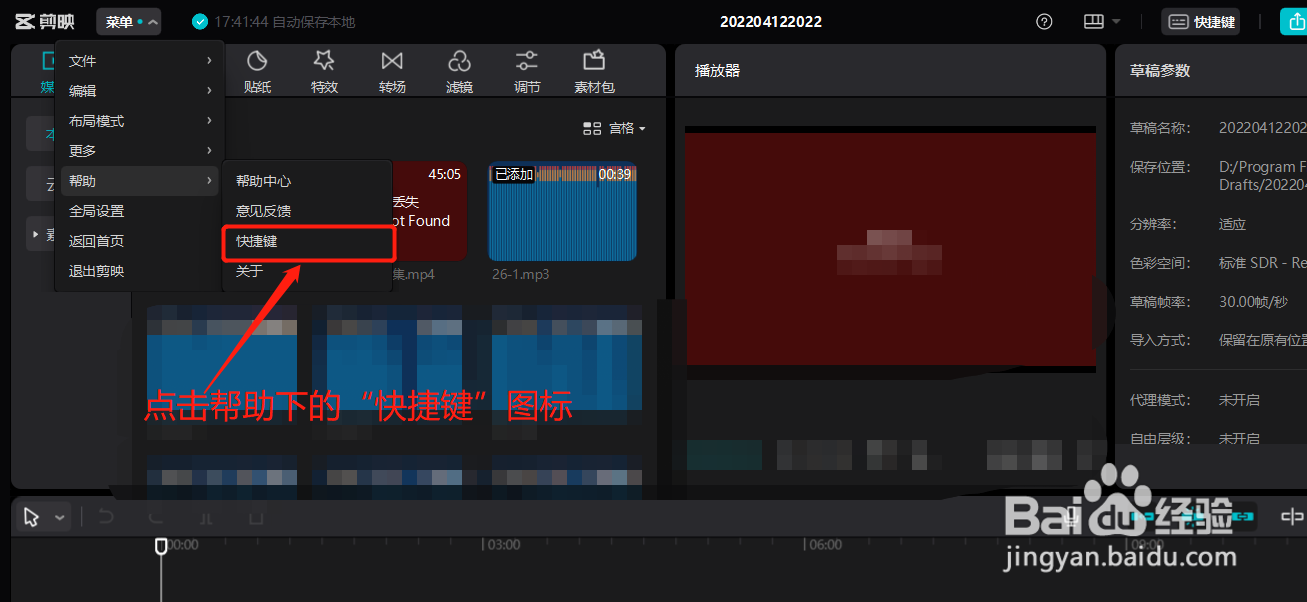Collapse the 菜单 dropdown button
Image resolution: width=1307 pixels, height=602 pixels.
pyautogui.click(x=129, y=22)
